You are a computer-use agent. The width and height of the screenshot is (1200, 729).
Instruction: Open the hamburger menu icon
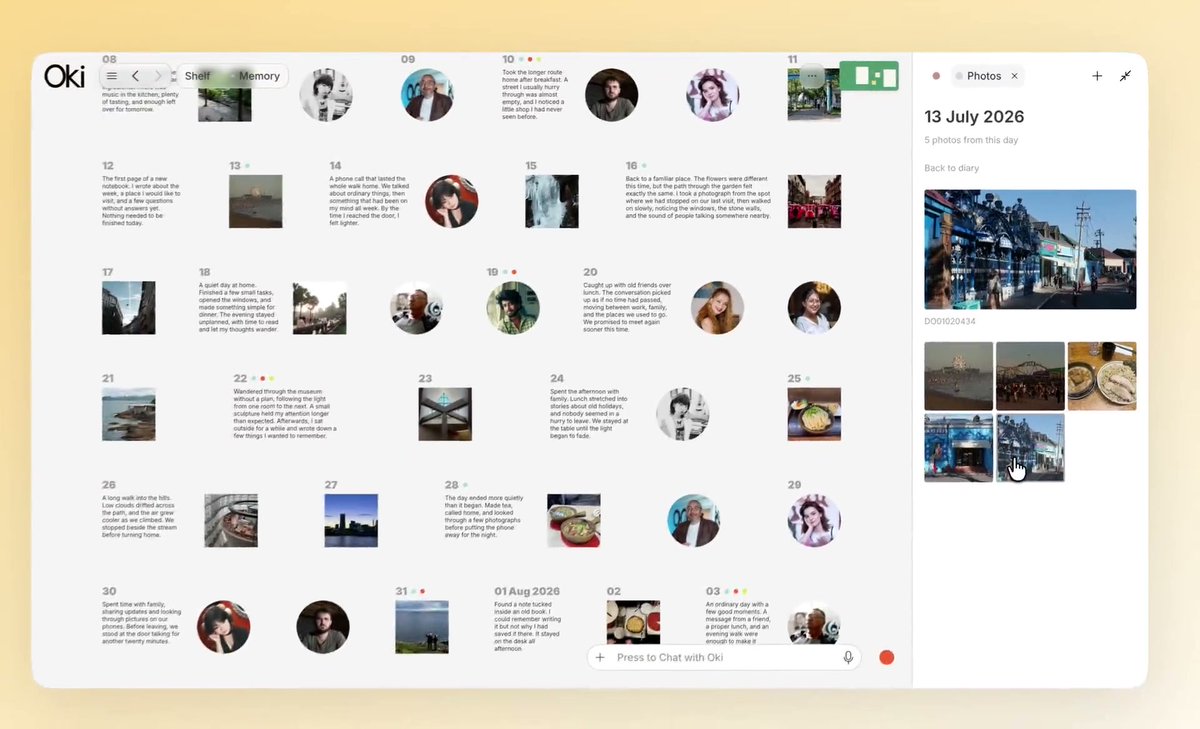[112, 76]
